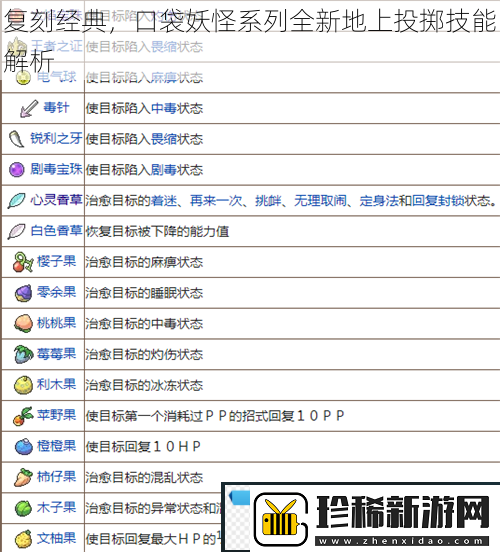This screenshot has height=552, width=500.
Task: Open the 桃桃果 berry link
Action: coord(56,323)
